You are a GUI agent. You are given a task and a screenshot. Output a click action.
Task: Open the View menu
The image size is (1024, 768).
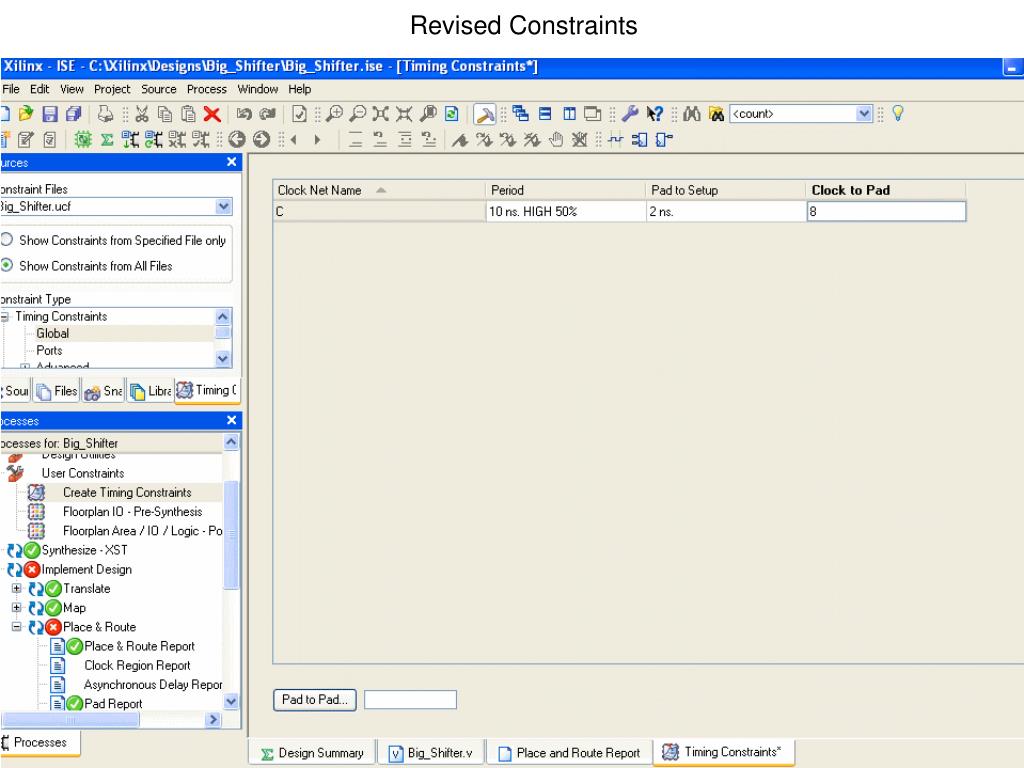click(x=72, y=89)
